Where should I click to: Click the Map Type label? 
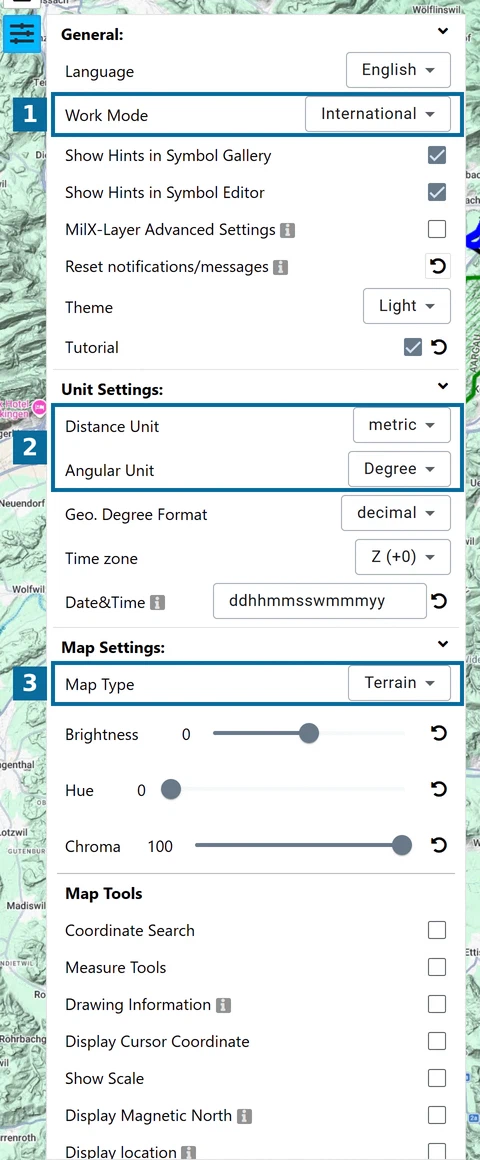(100, 684)
